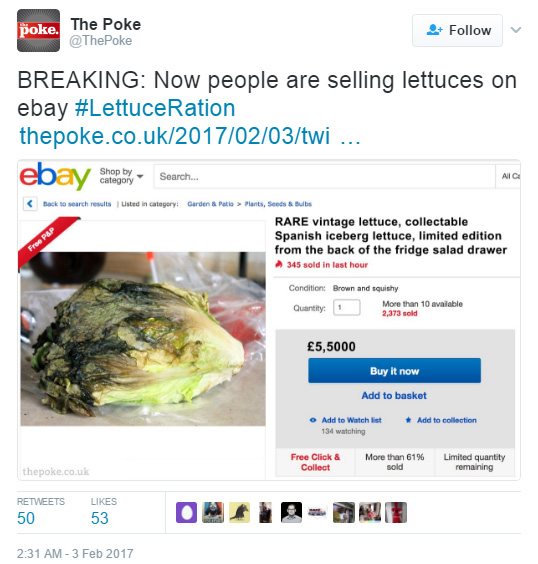Image resolution: width=538 pixels, height=564 pixels.
Task: Open the tweet options chevron menu
Action: click(x=516, y=30)
